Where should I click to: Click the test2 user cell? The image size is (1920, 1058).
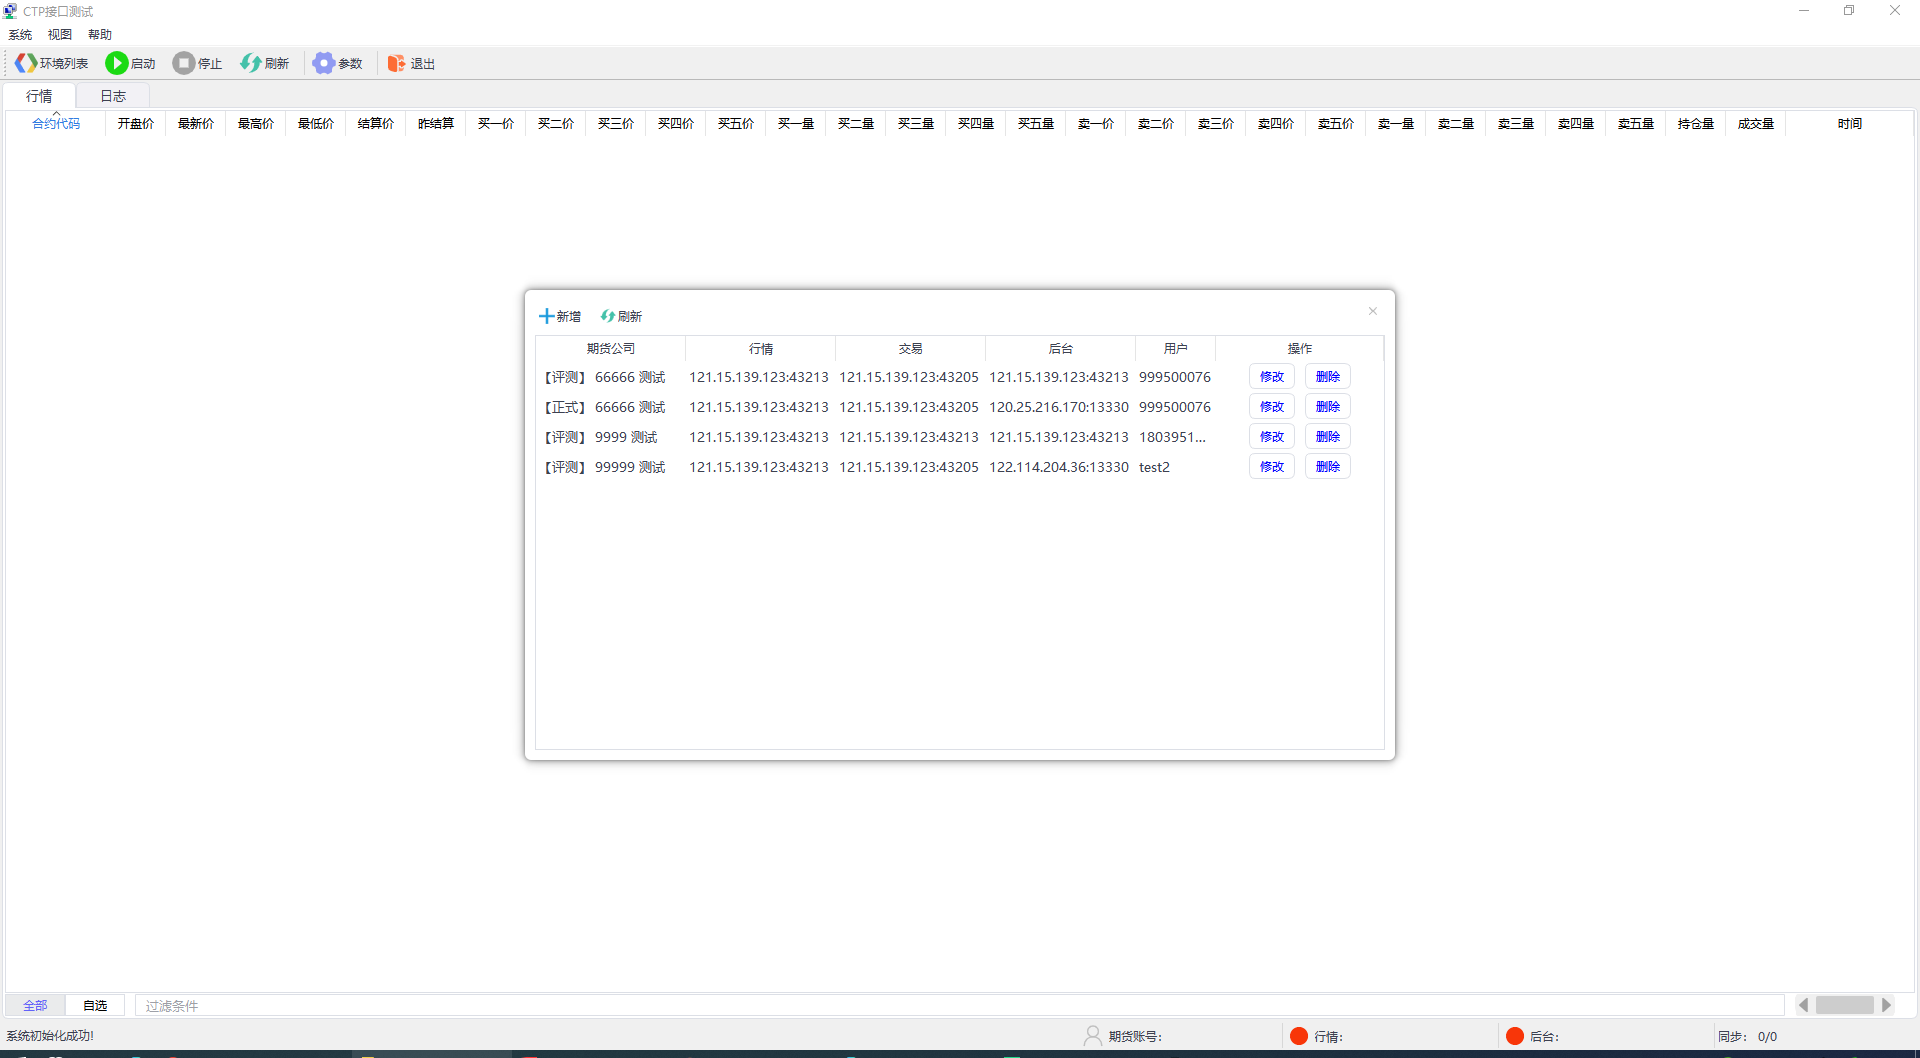click(x=1155, y=467)
